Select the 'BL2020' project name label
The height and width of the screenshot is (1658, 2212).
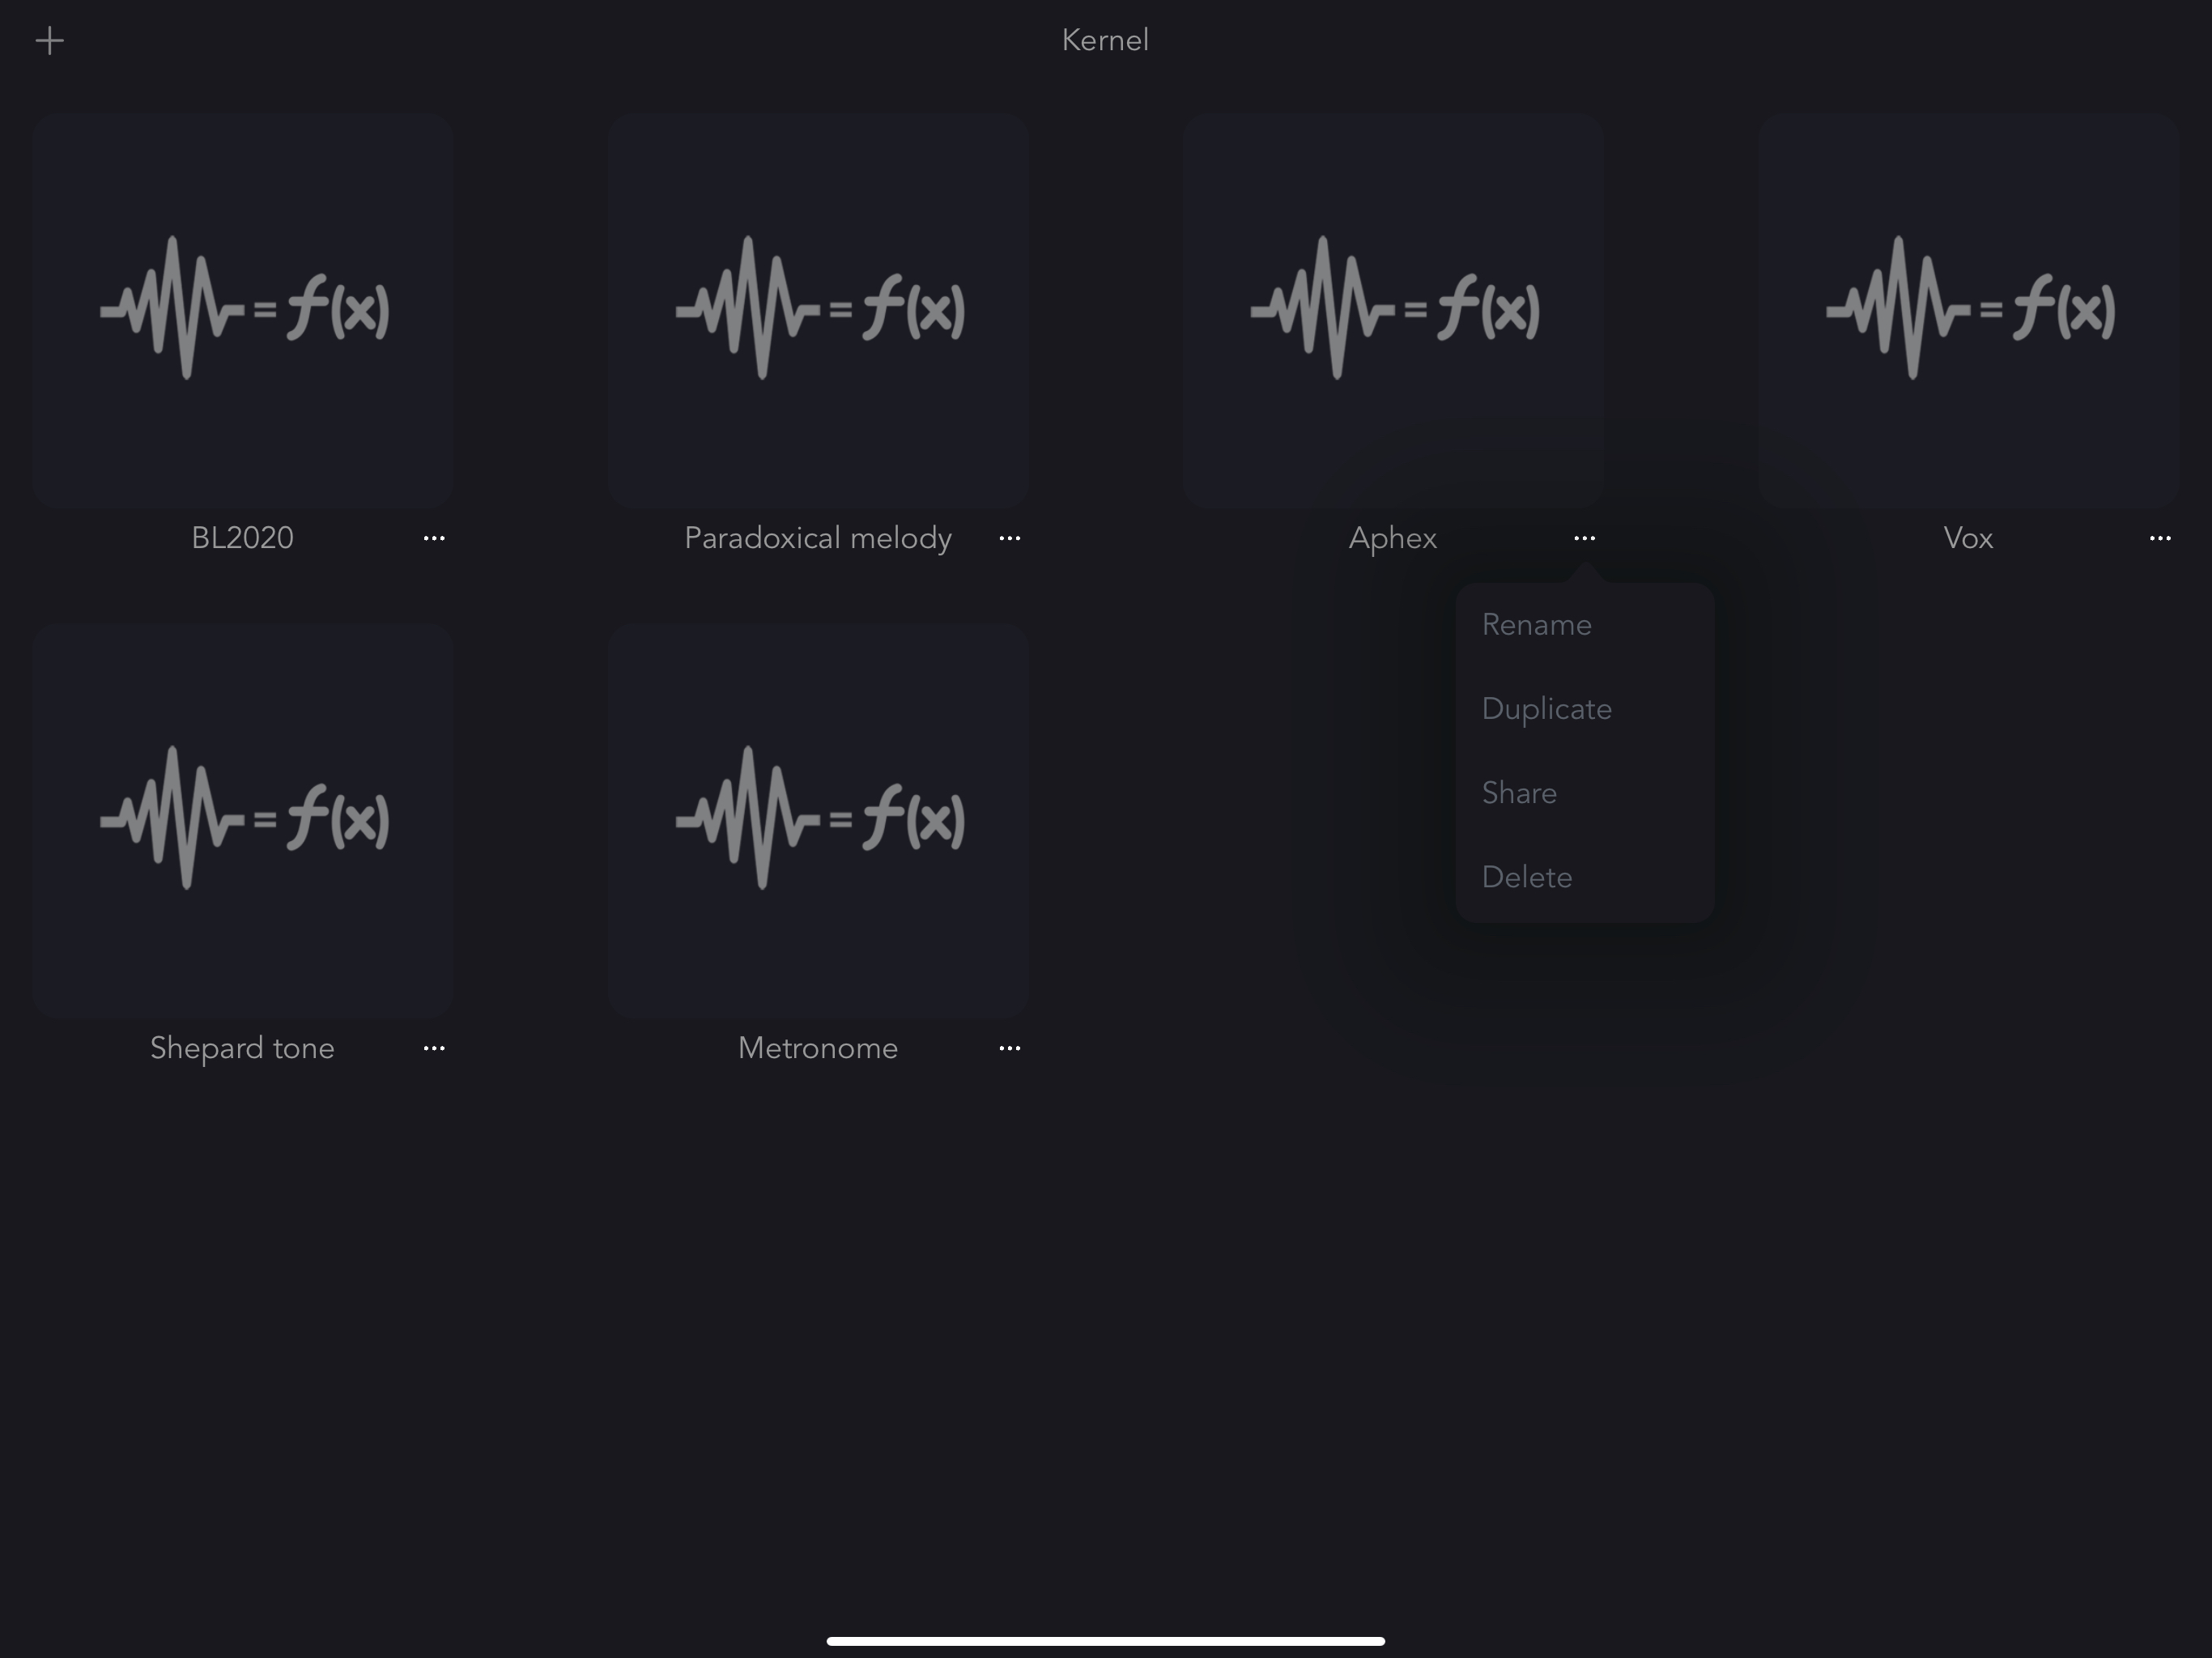pyautogui.click(x=242, y=538)
